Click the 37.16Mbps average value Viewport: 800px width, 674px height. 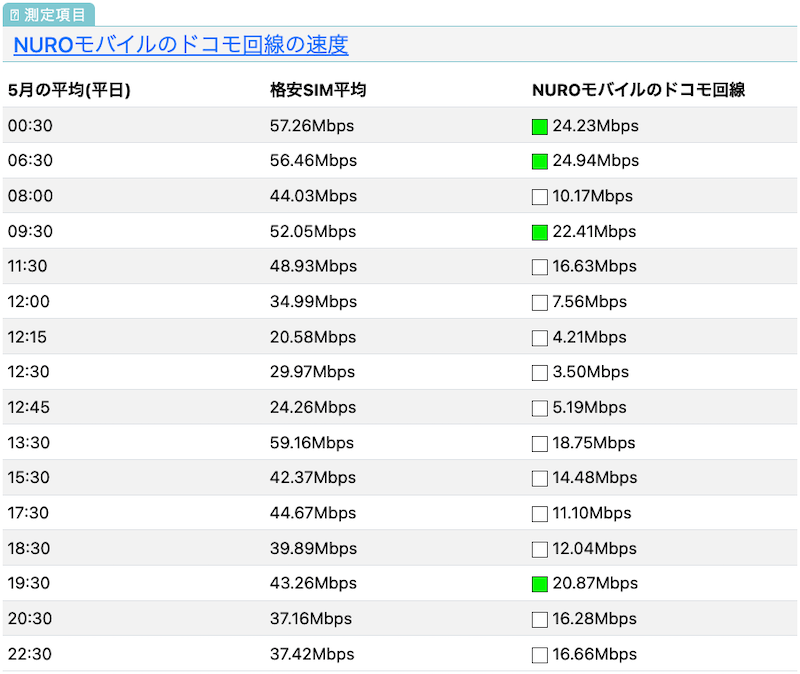click(311, 618)
